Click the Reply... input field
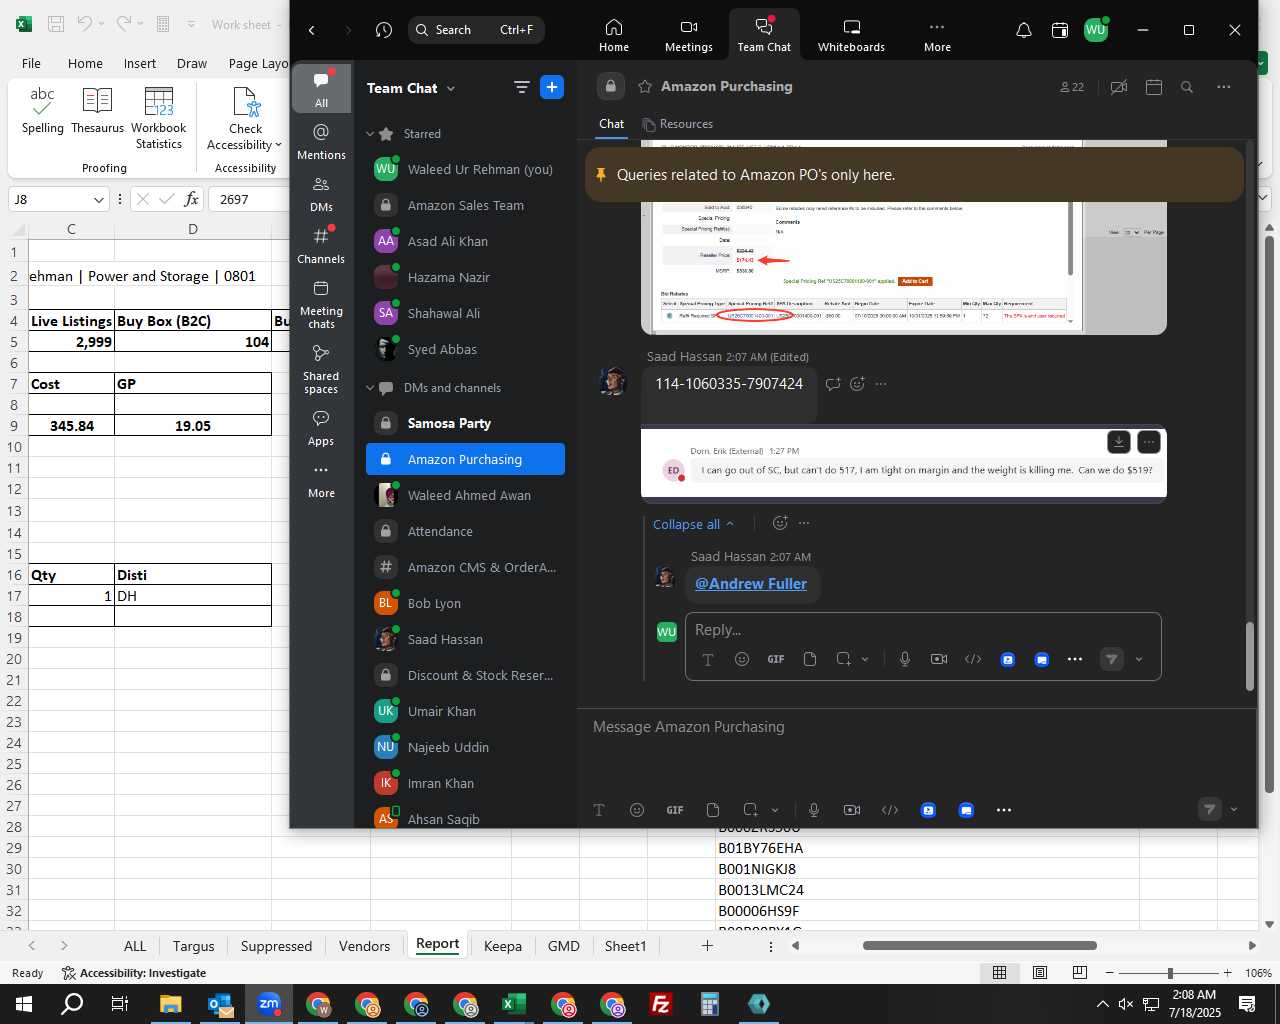 pyautogui.click(x=923, y=630)
